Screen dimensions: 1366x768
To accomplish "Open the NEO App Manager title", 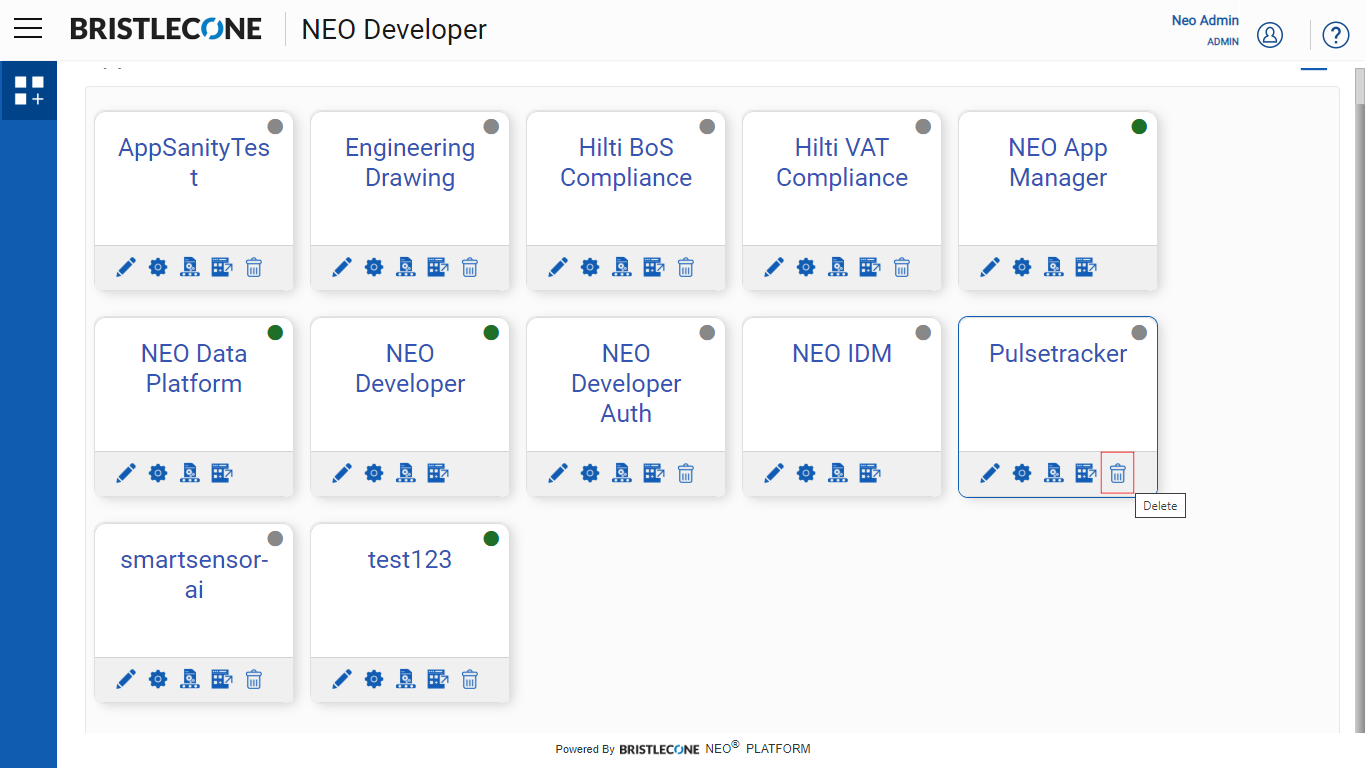I will pyautogui.click(x=1058, y=162).
